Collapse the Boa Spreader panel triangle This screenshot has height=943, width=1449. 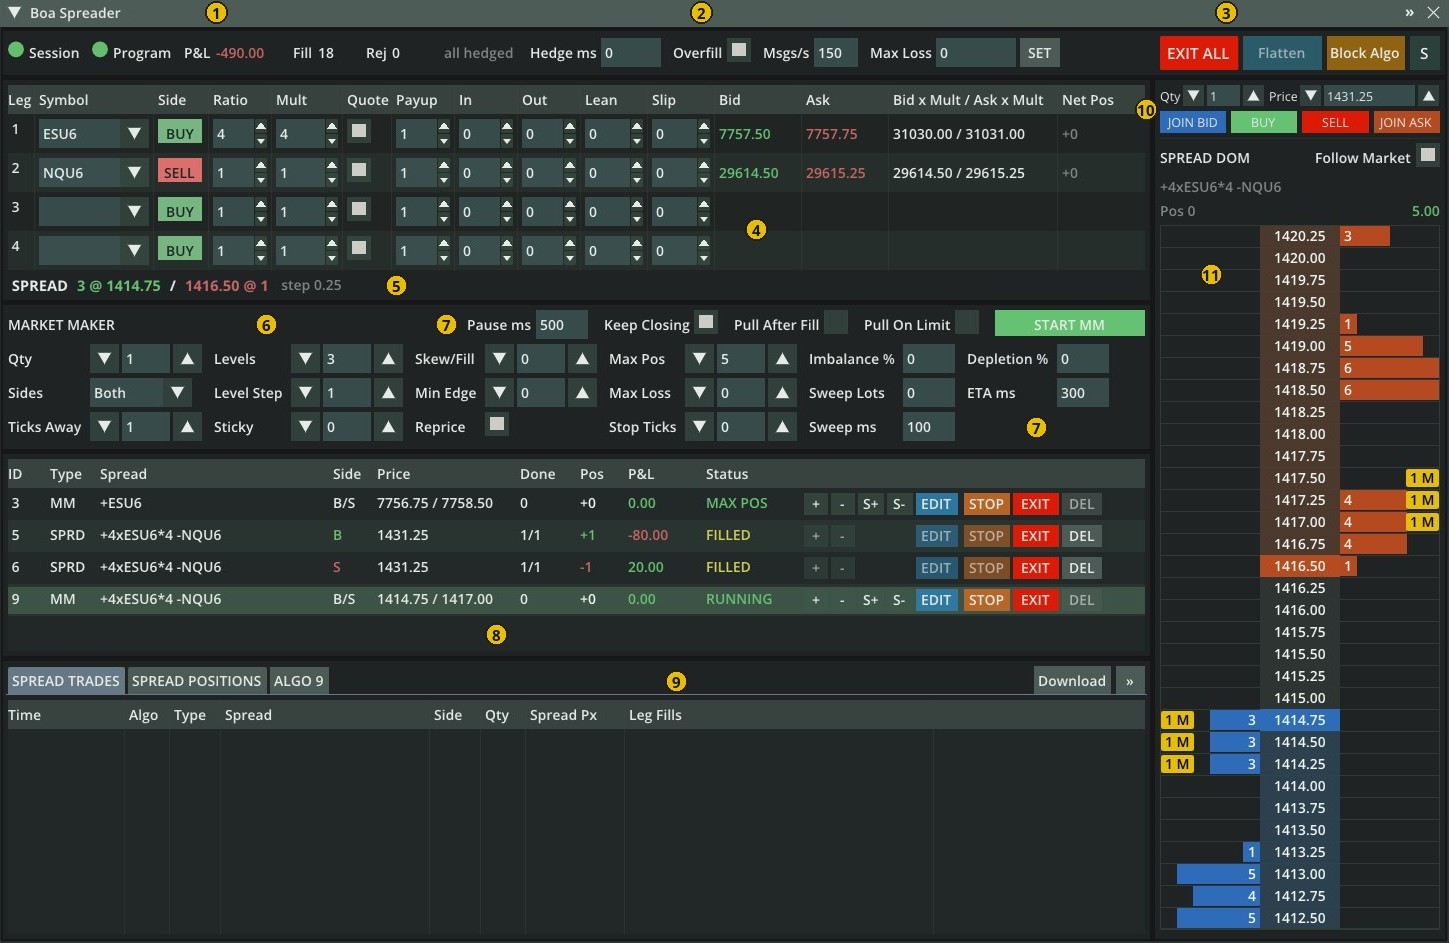click(14, 13)
